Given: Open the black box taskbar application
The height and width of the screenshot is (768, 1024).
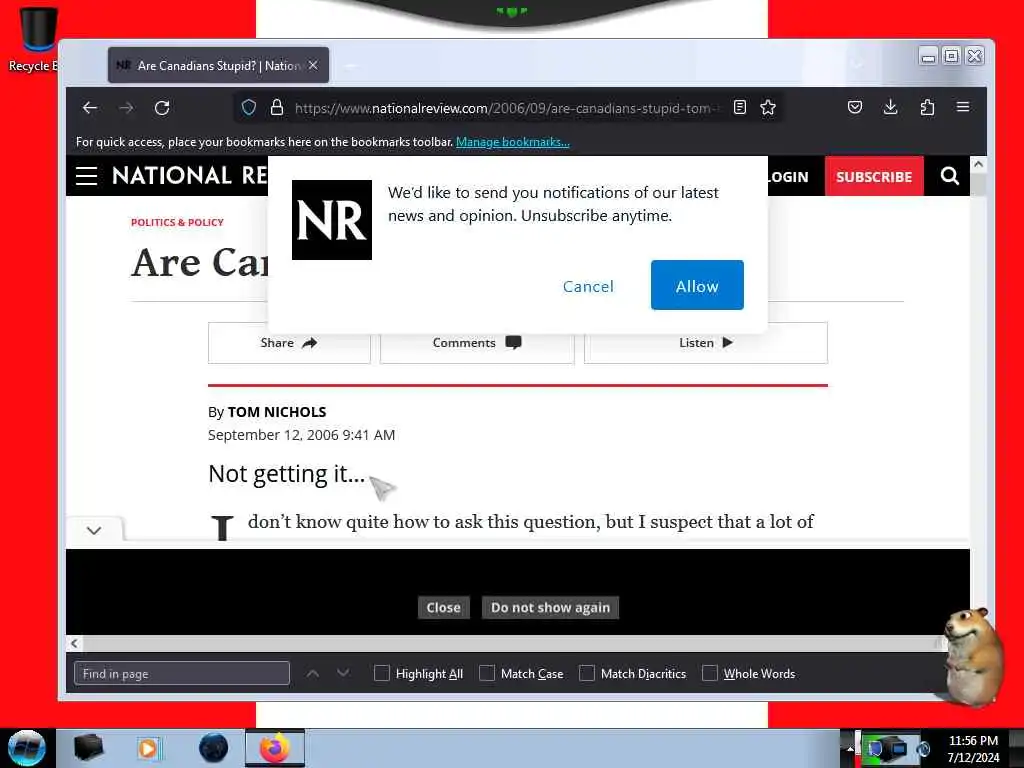Looking at the screenshot, I should [x=89, y=748].
